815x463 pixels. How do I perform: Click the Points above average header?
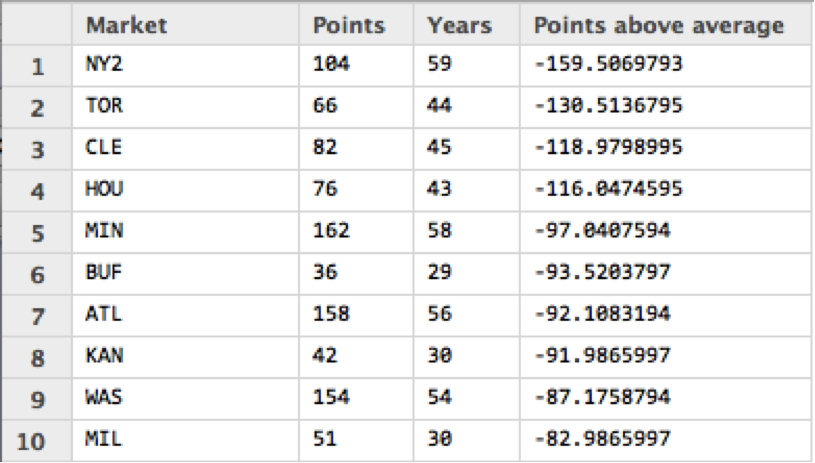(658, 25)
